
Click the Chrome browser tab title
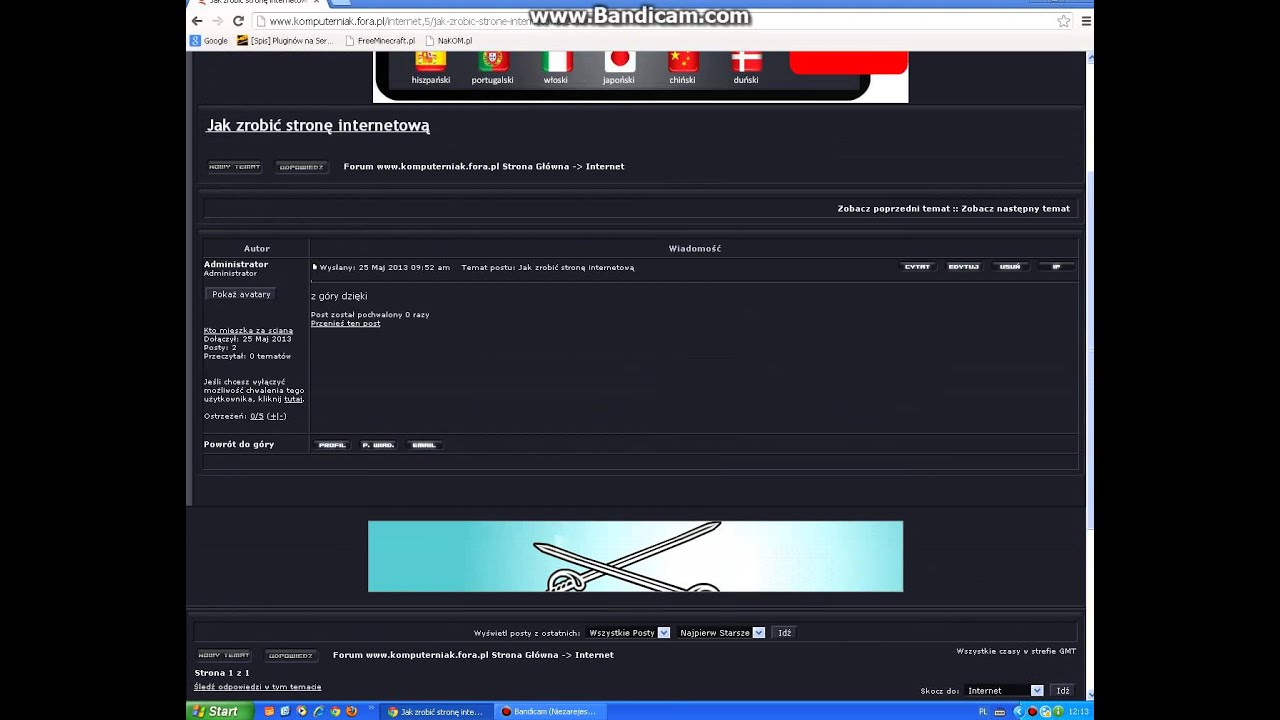[x=257, y=3]
